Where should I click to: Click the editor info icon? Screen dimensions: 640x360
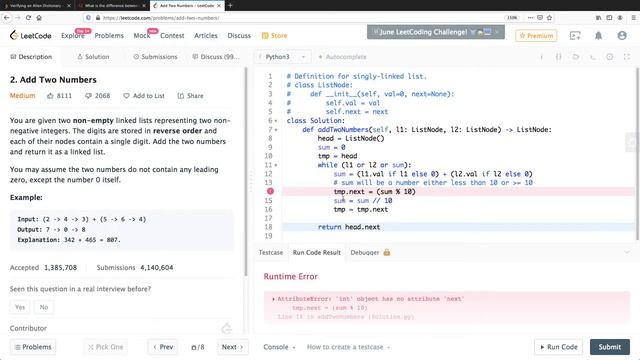(x=542, y=57)
